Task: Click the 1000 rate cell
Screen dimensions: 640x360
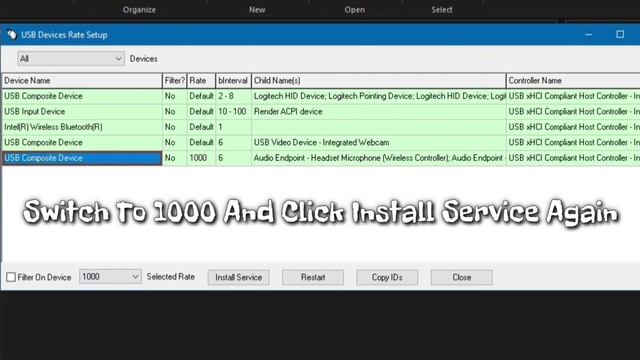Action: click(x=201, y=158)
